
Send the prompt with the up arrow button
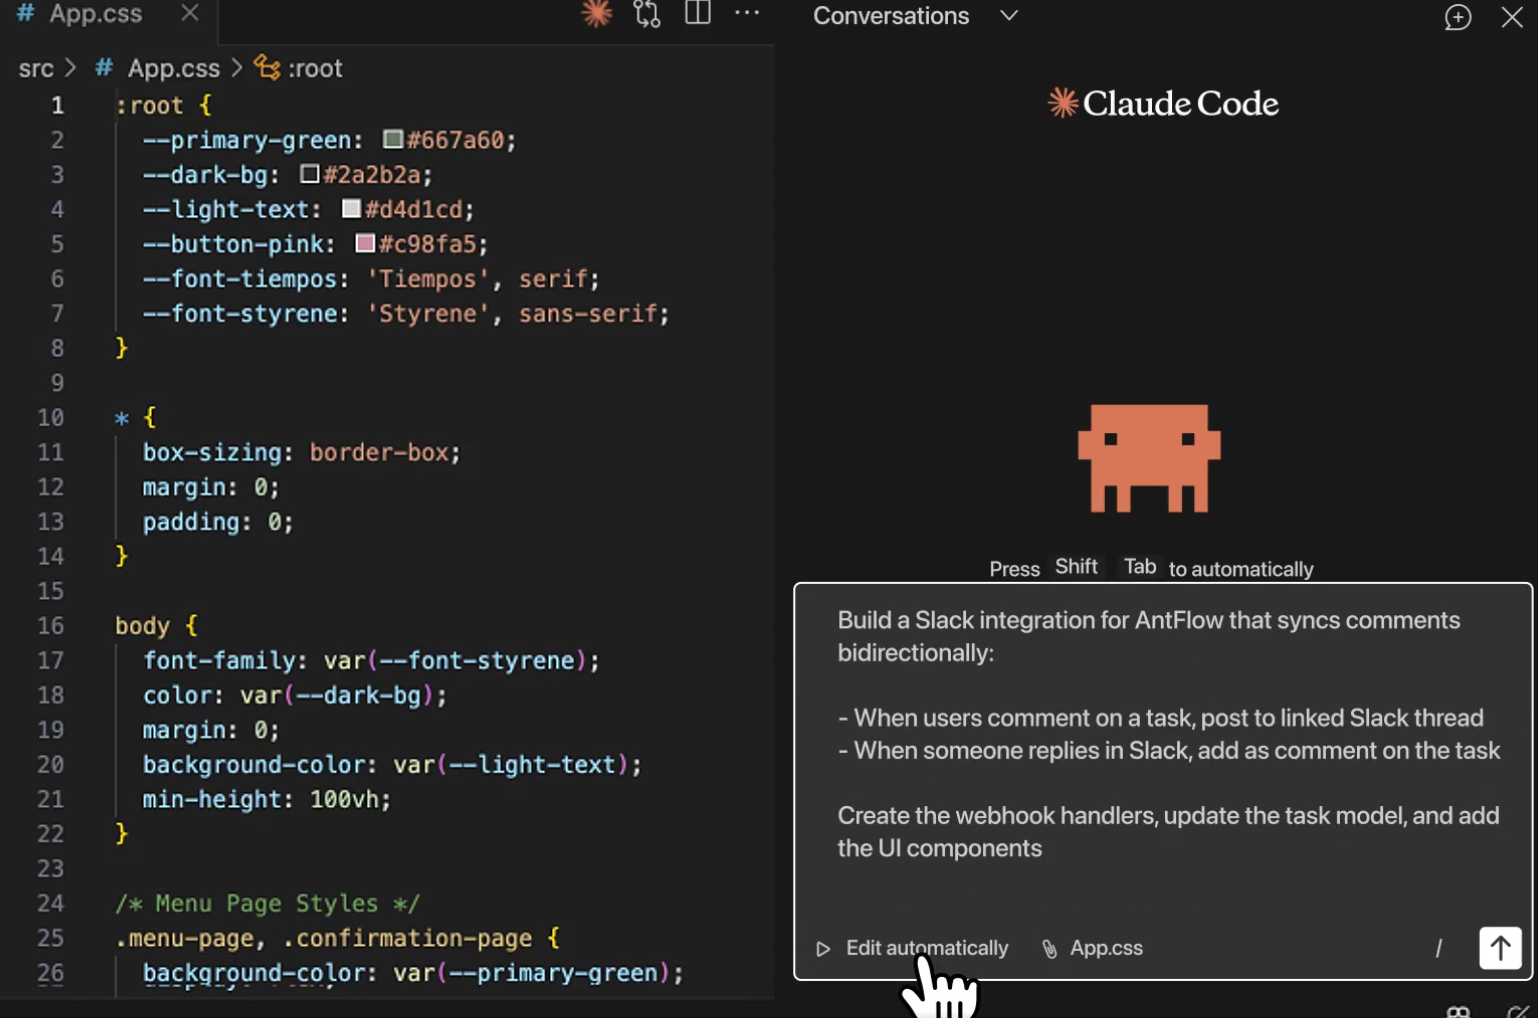coord(1500,948)
